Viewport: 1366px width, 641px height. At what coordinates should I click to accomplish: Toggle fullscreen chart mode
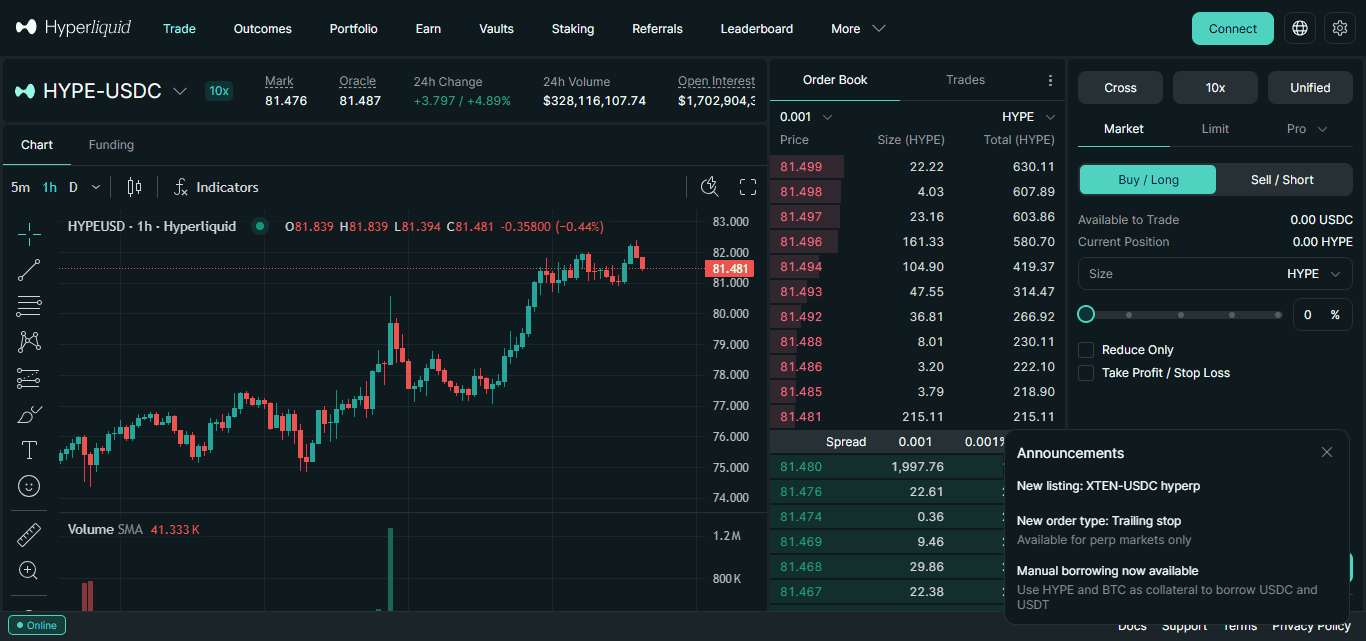748,187
